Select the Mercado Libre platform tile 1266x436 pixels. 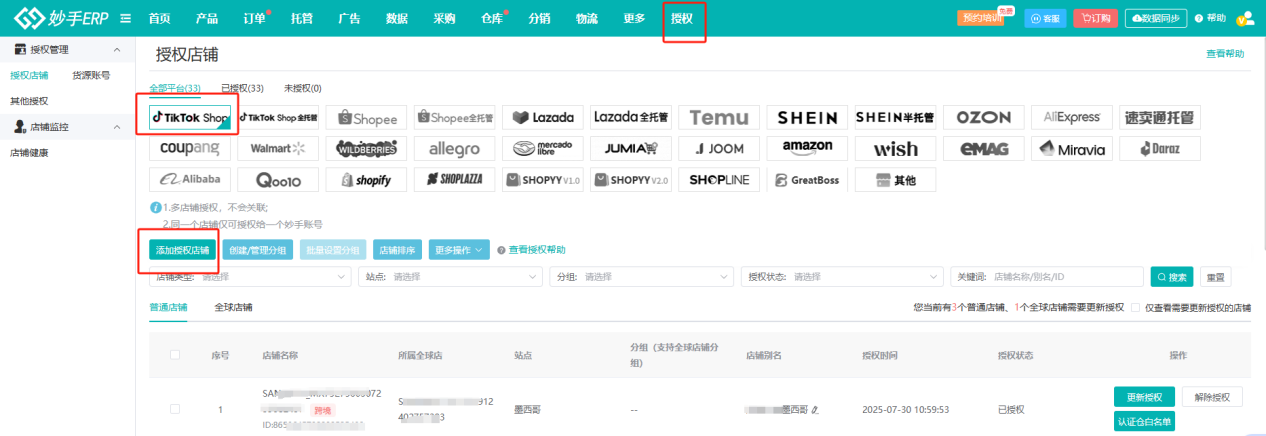(x=542, y=149)
